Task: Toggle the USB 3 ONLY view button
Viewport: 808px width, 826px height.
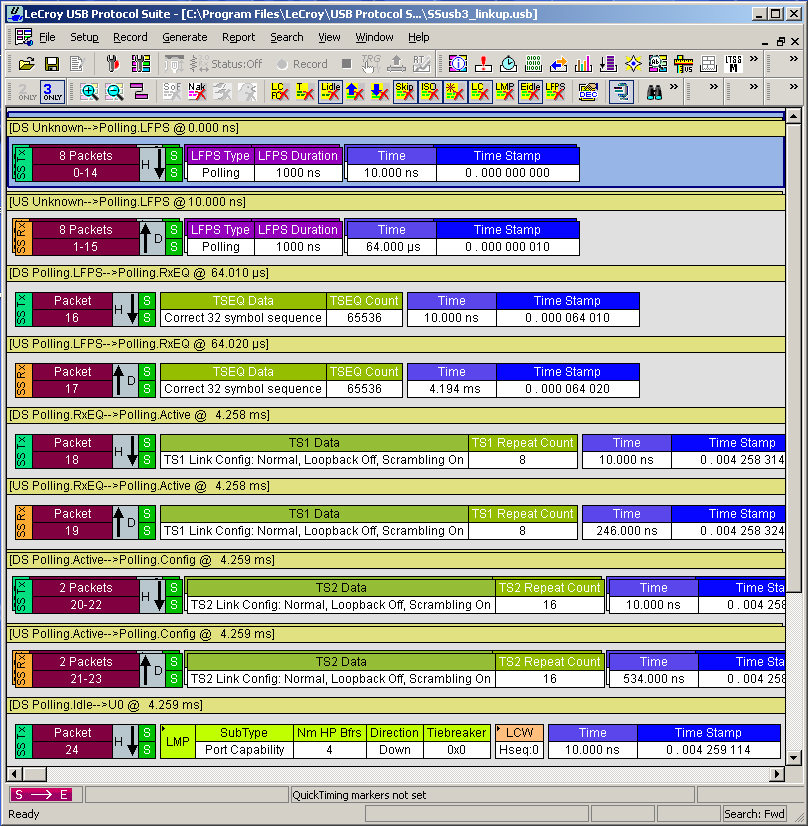Action: pyautogui.click(x=52, y=92)
